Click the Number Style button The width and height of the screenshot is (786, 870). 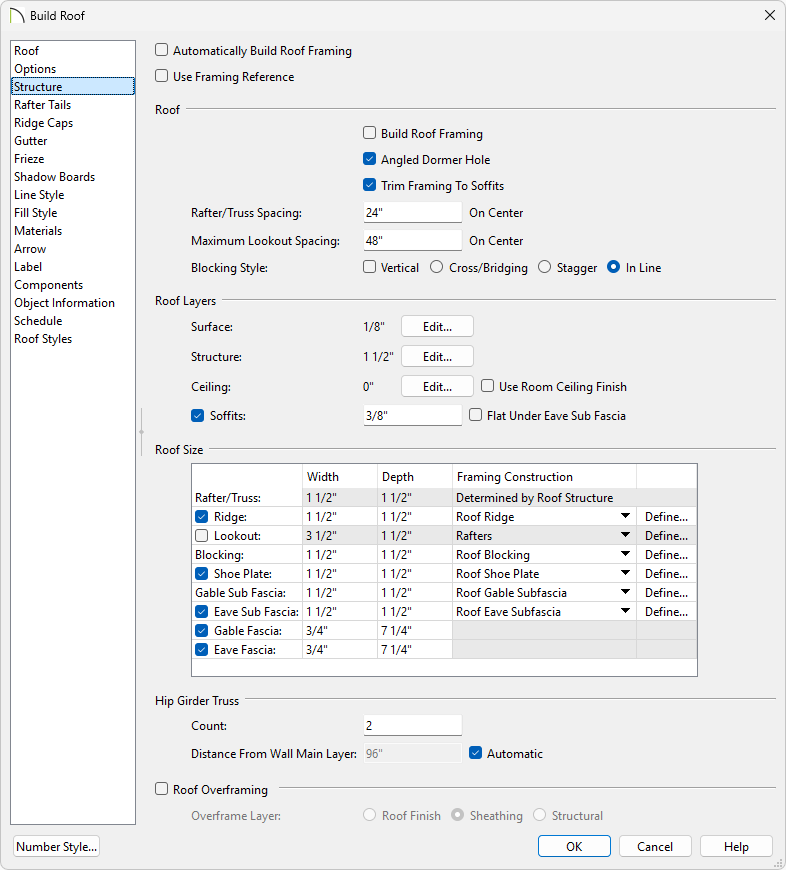57,847
